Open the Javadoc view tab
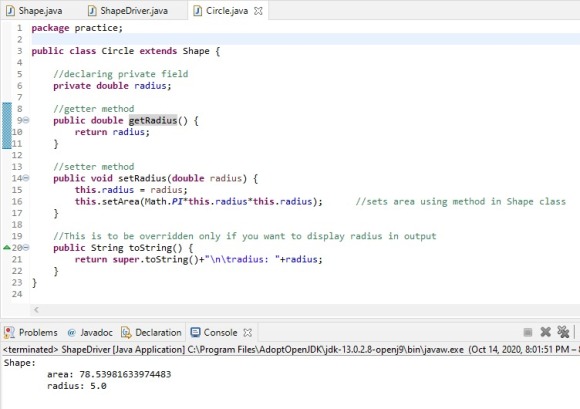The height and width of the screenshot is (409, 580). pos(90,332)
